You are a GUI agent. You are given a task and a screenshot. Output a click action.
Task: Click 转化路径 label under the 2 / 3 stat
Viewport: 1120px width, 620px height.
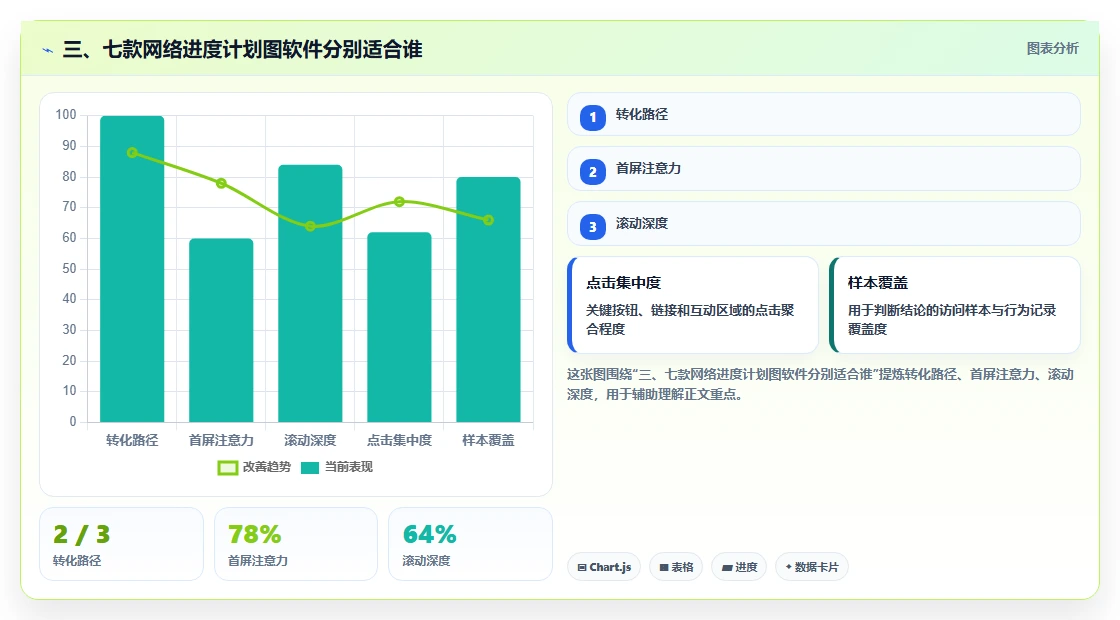(x=77, y=561)
